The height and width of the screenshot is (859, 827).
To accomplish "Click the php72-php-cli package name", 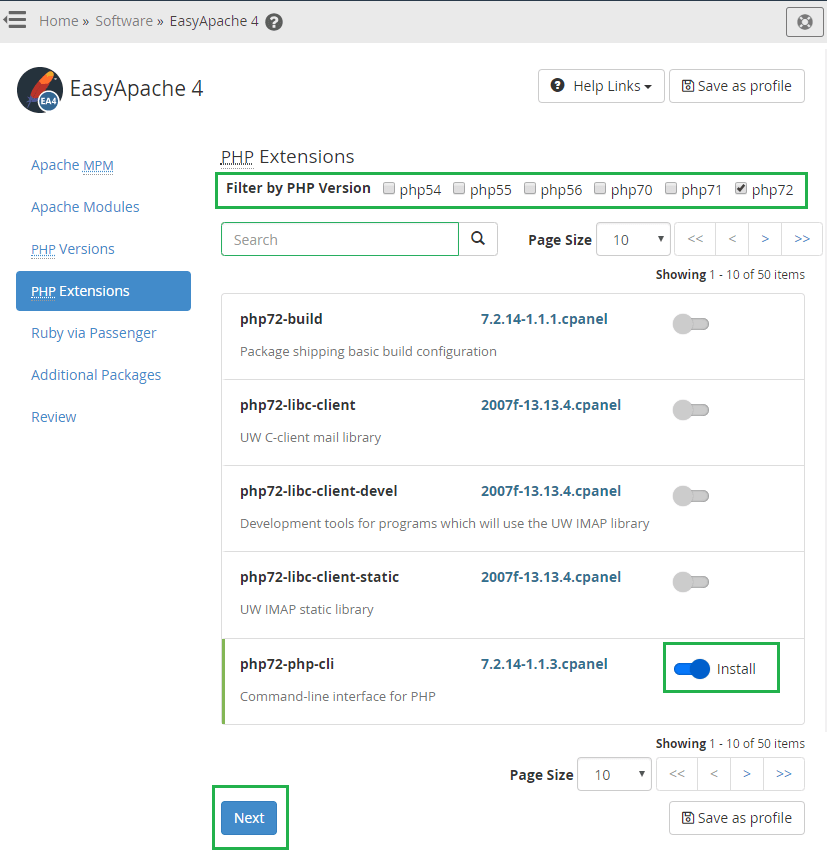I will [x=287, y=664].
